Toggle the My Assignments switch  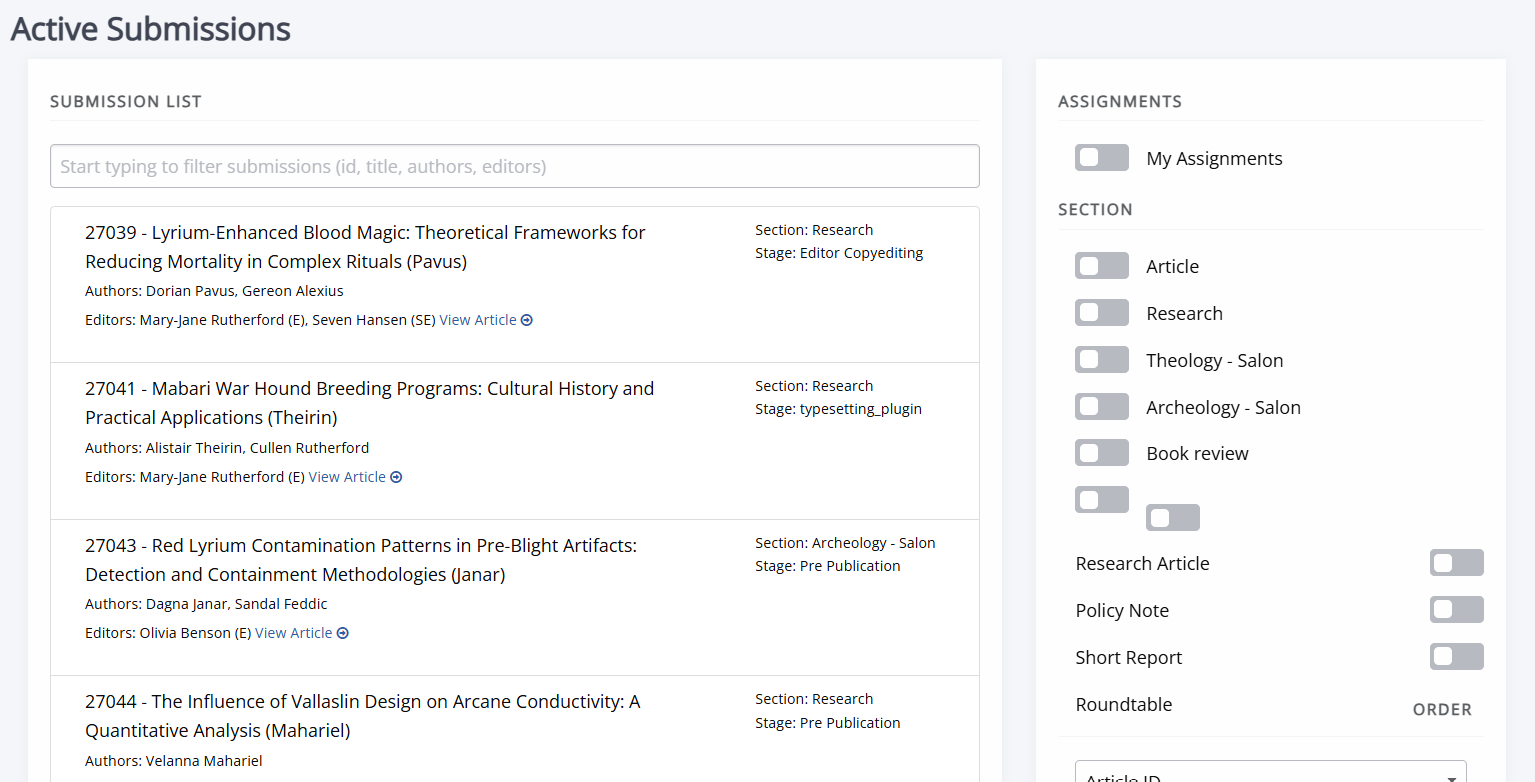(x=1102, y=158)
